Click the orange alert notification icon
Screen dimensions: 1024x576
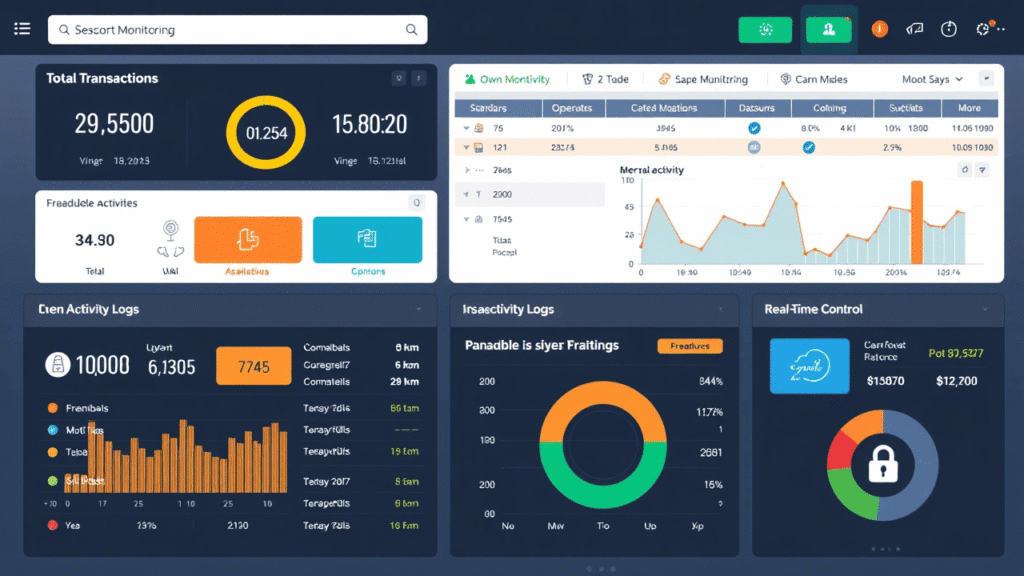880,29
